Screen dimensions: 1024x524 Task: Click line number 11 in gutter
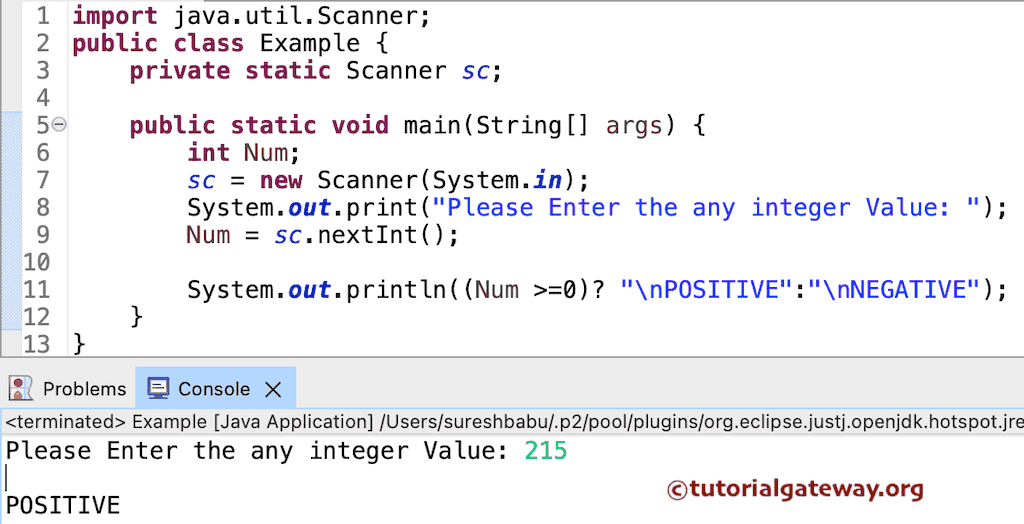point(37,289)
